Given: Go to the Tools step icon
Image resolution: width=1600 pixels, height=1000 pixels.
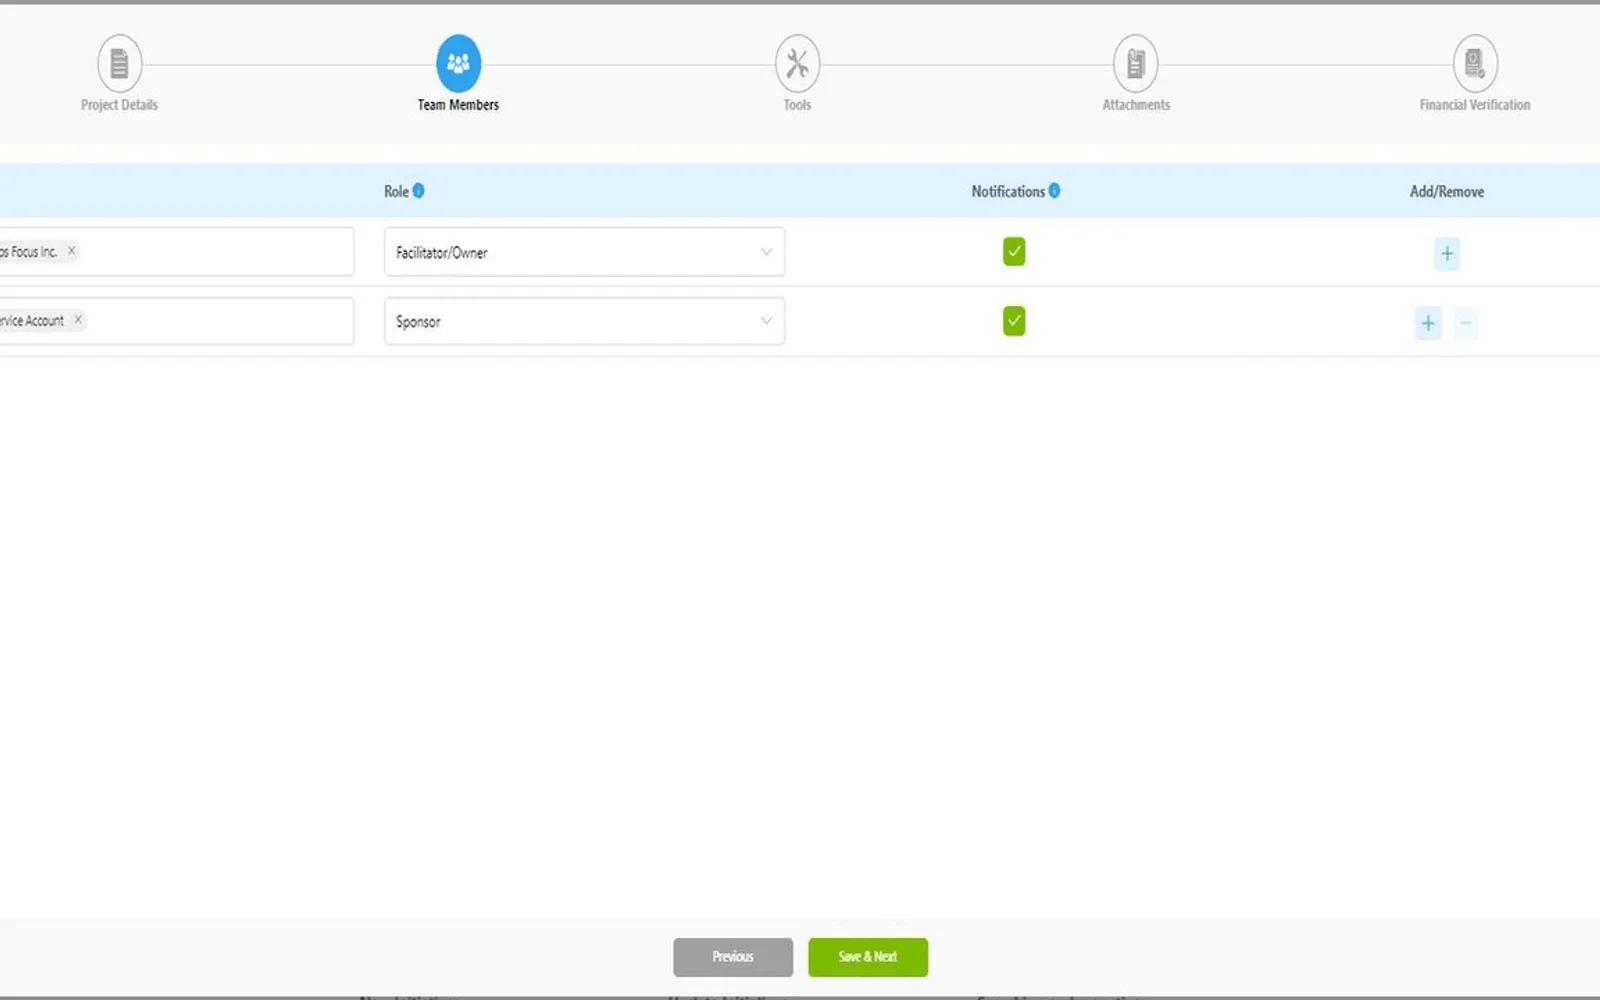Looking at the screenshot, I should point(797,63).
